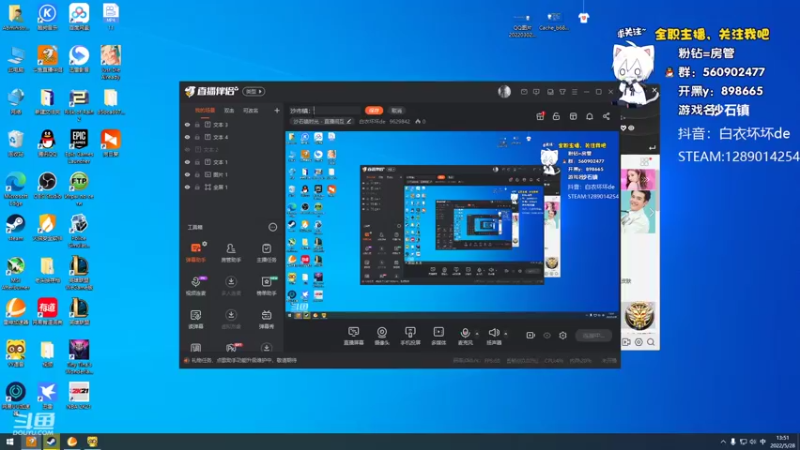The width and height of the screenshot is (800, 450).
Task: Click the unlock padlock toolbar icon
Action: pos(556,116)
